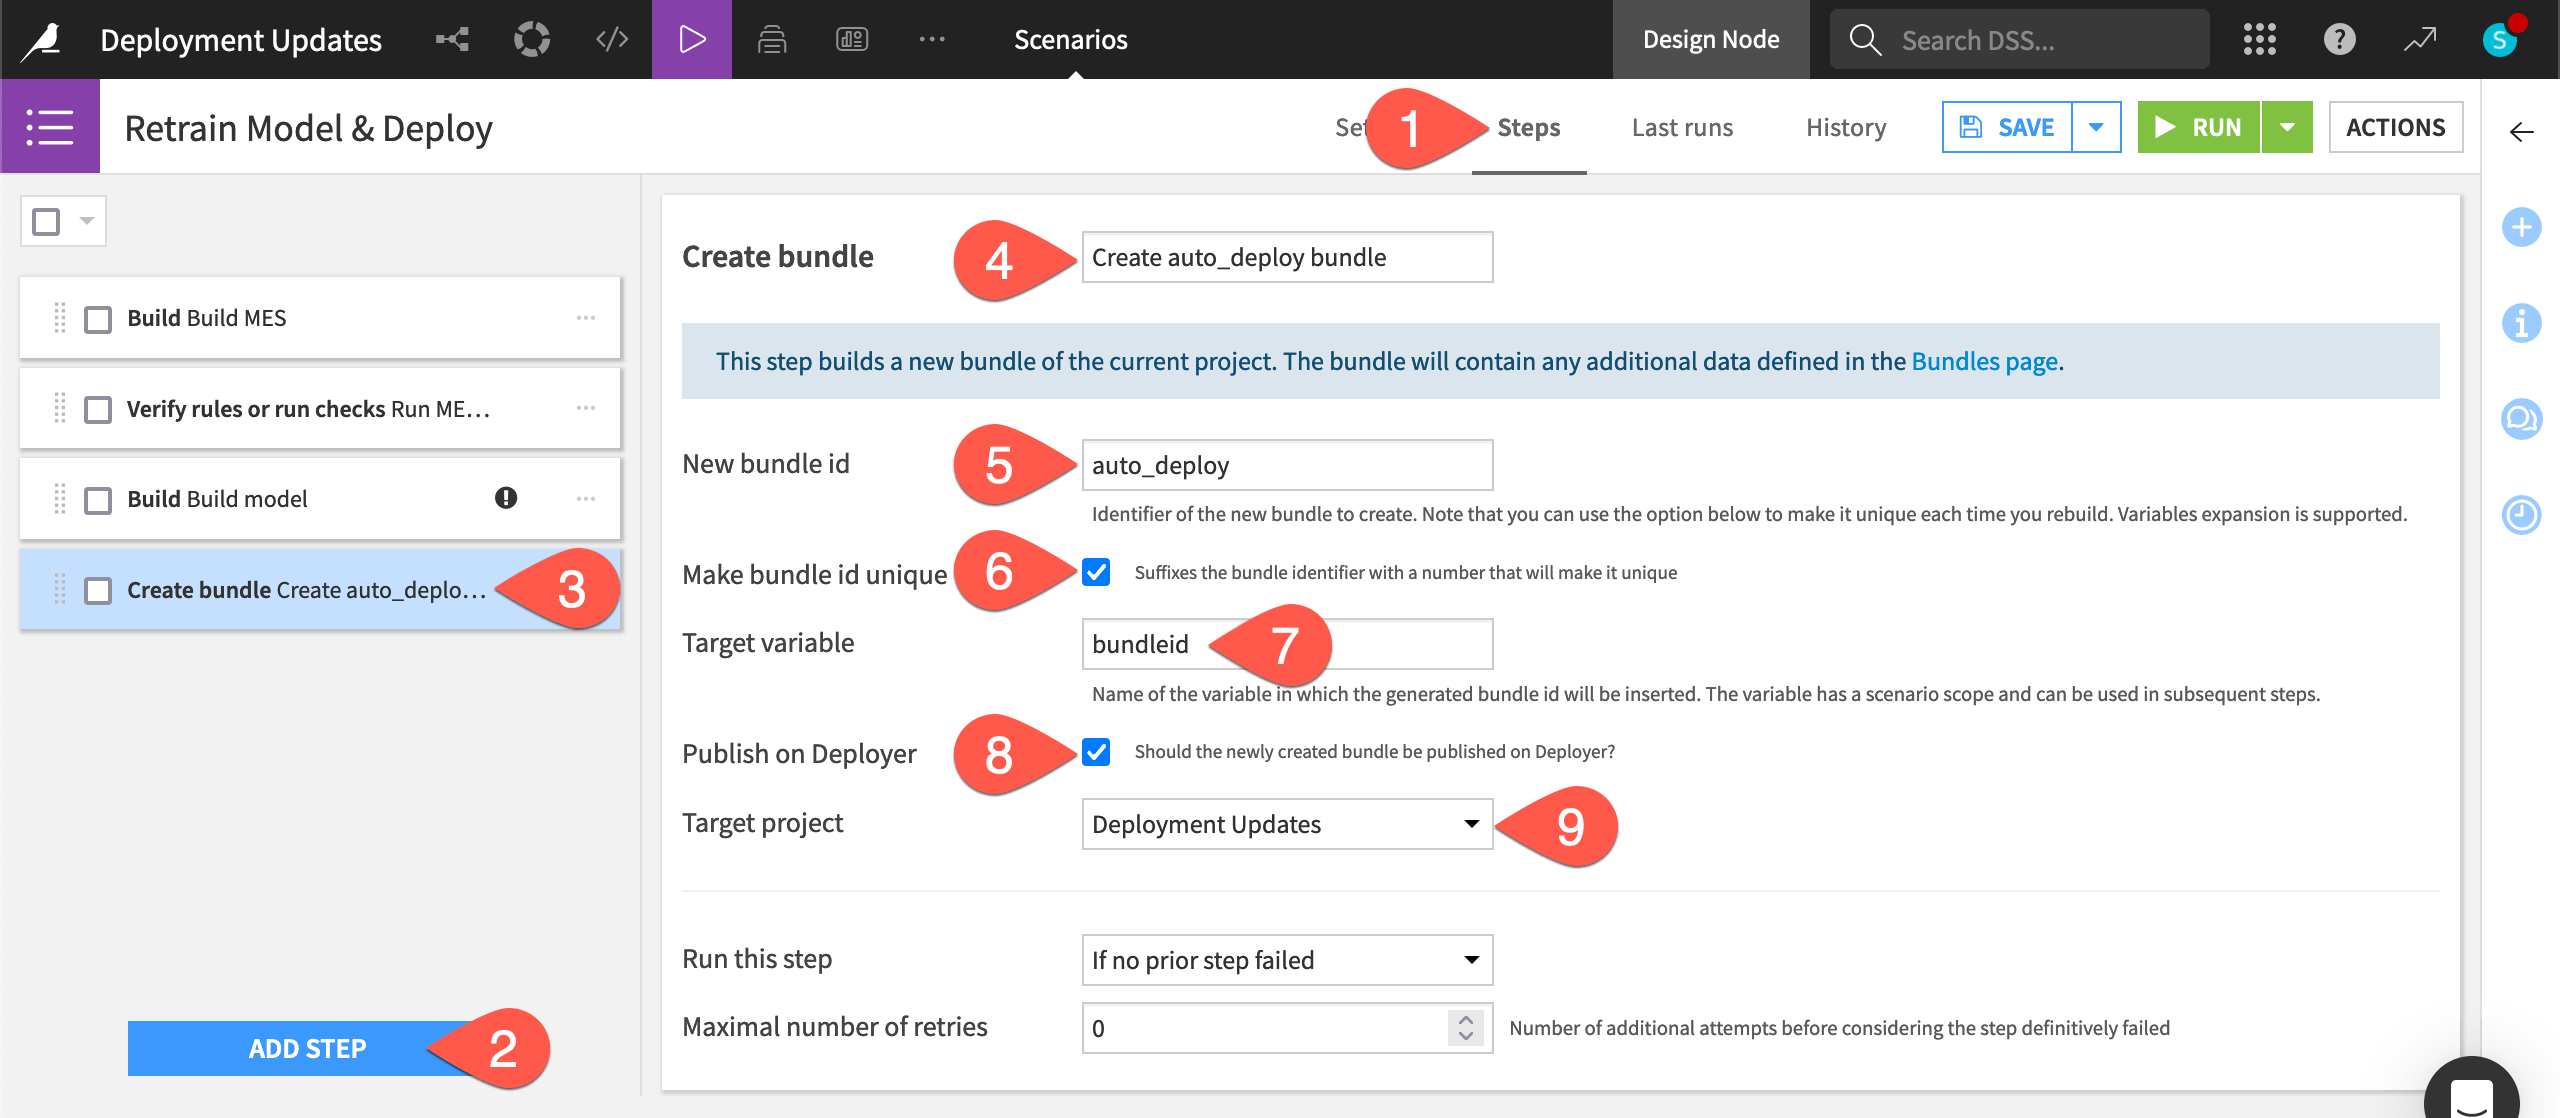Open the discussions bubble icon in right sidebar
The width and height of the screenshot is (2560, 1118).
click(2523, 420)
